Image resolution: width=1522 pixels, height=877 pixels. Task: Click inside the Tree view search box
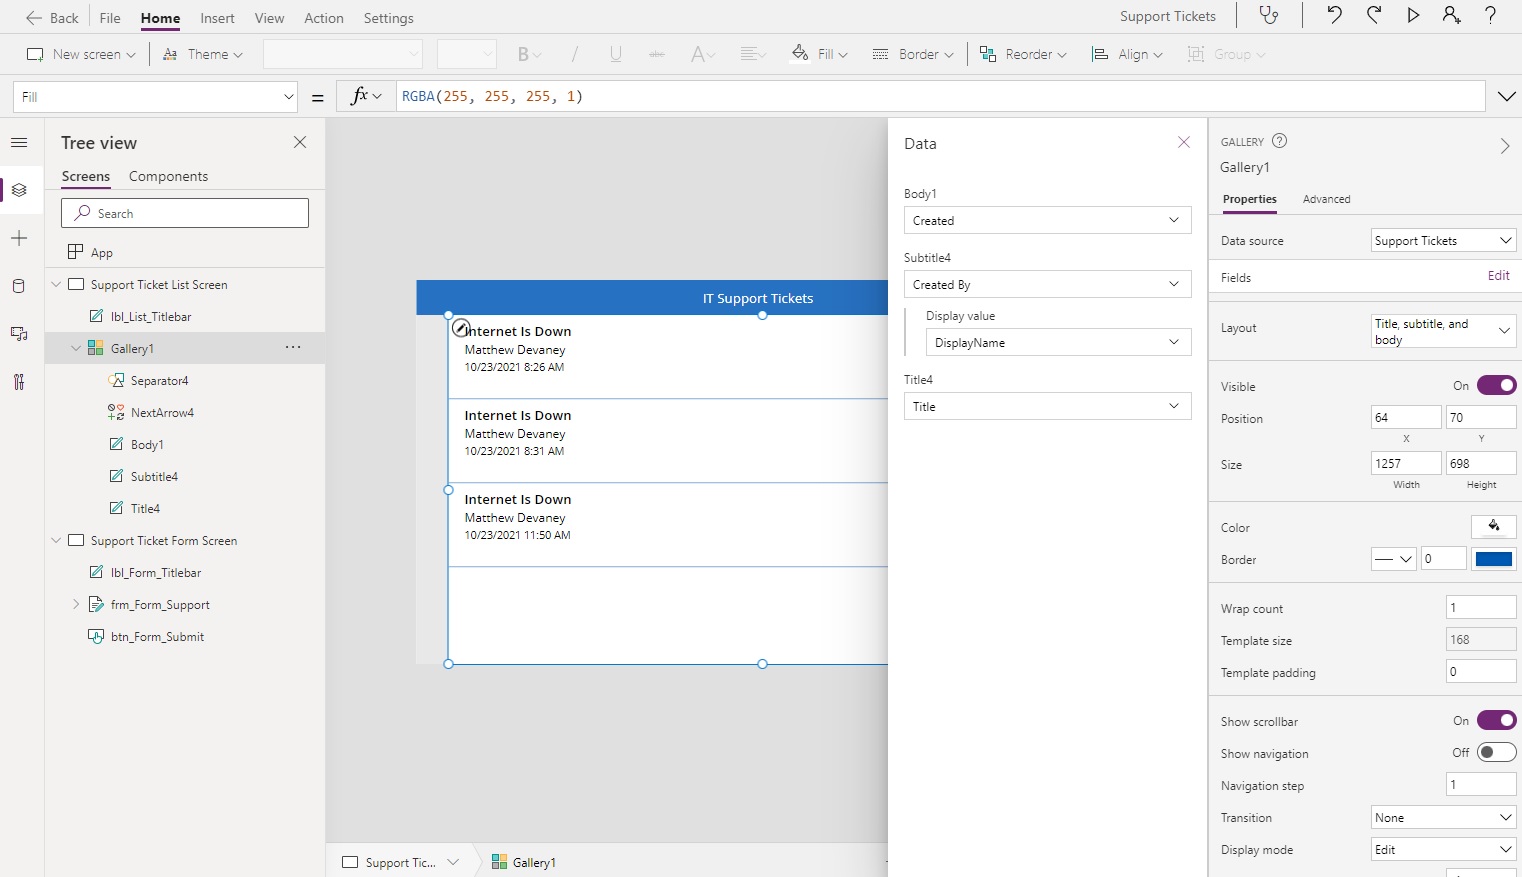point(185,212)
